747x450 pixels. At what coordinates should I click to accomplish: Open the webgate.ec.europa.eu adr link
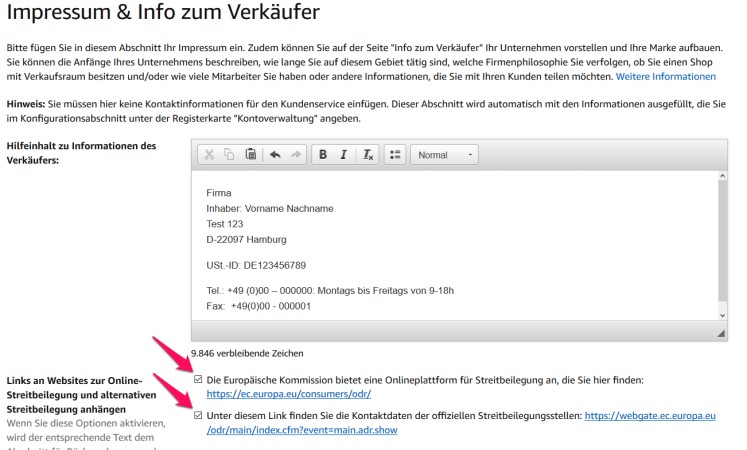pyautogui.click(x=461, y=423)
